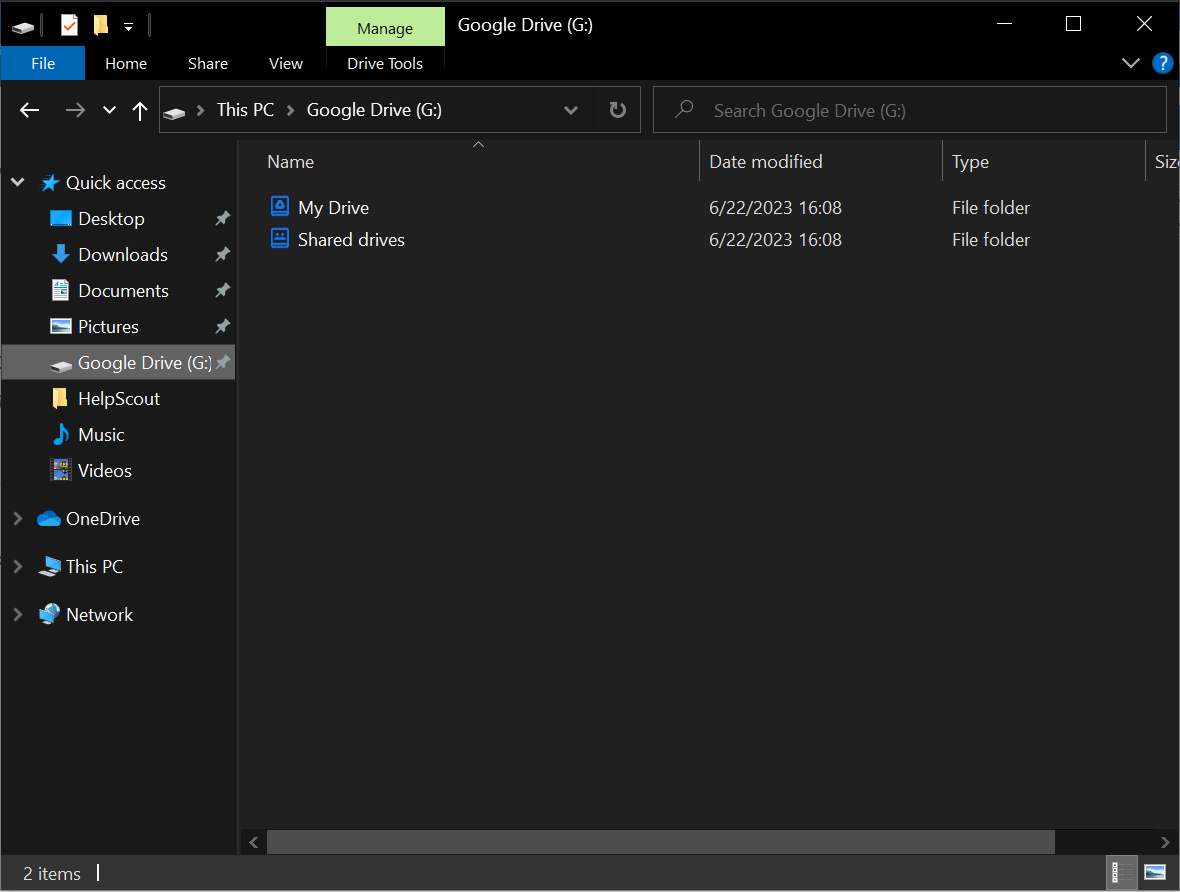The image size is (1180, 892).
Task: Click This PC in breadcrumb path
Action: pos(245,110)
